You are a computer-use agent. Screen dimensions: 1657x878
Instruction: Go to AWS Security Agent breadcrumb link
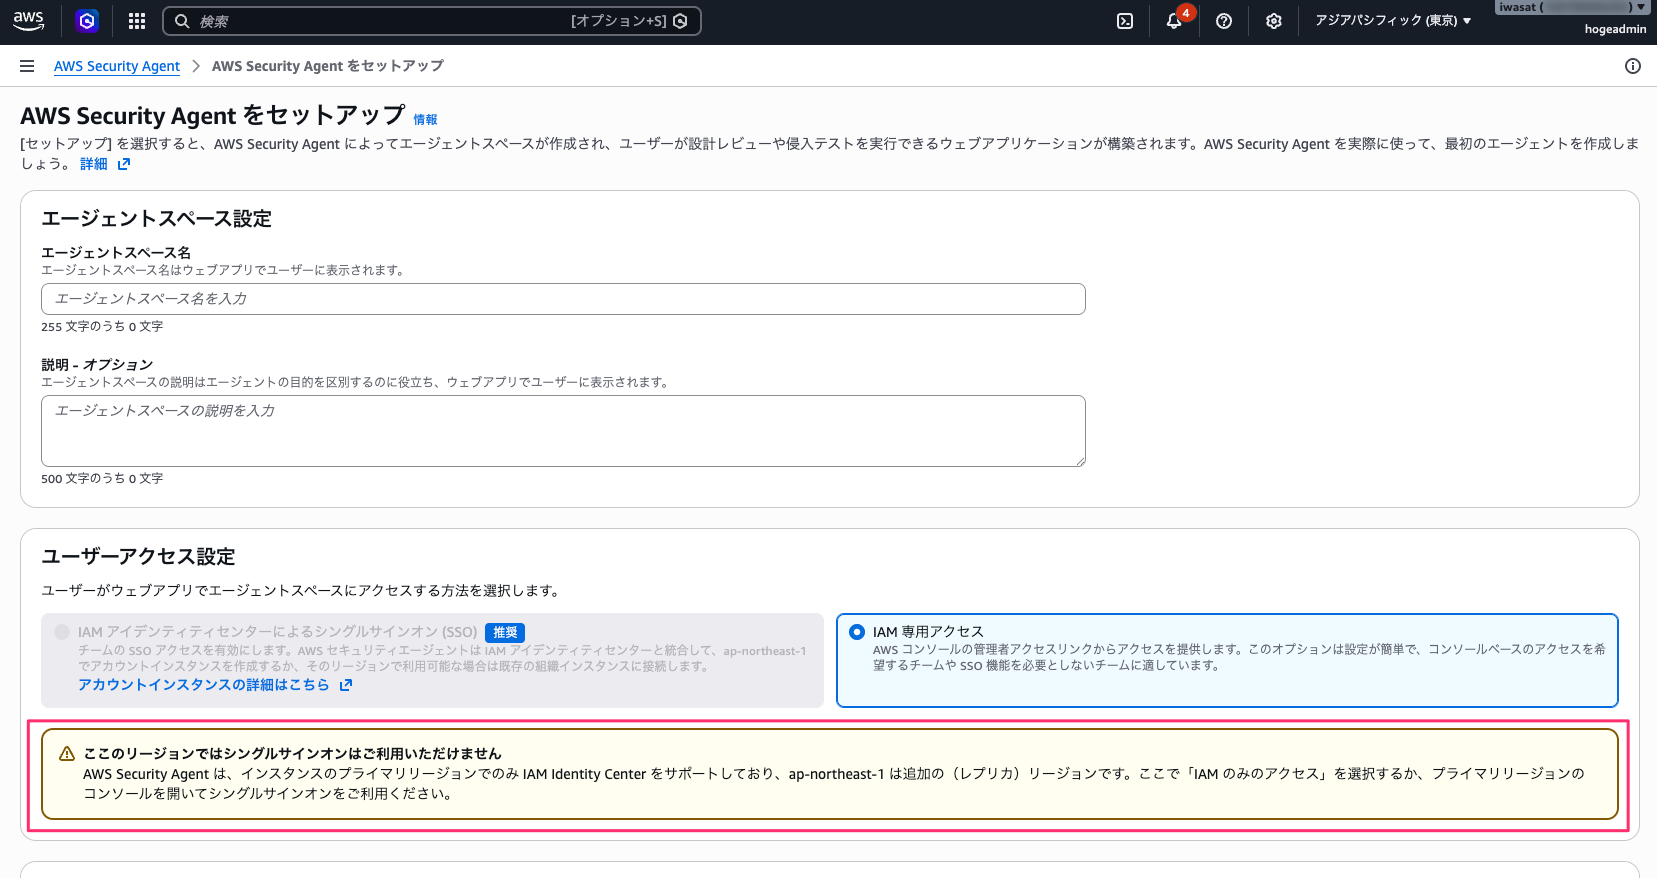(x=117, y=66)
